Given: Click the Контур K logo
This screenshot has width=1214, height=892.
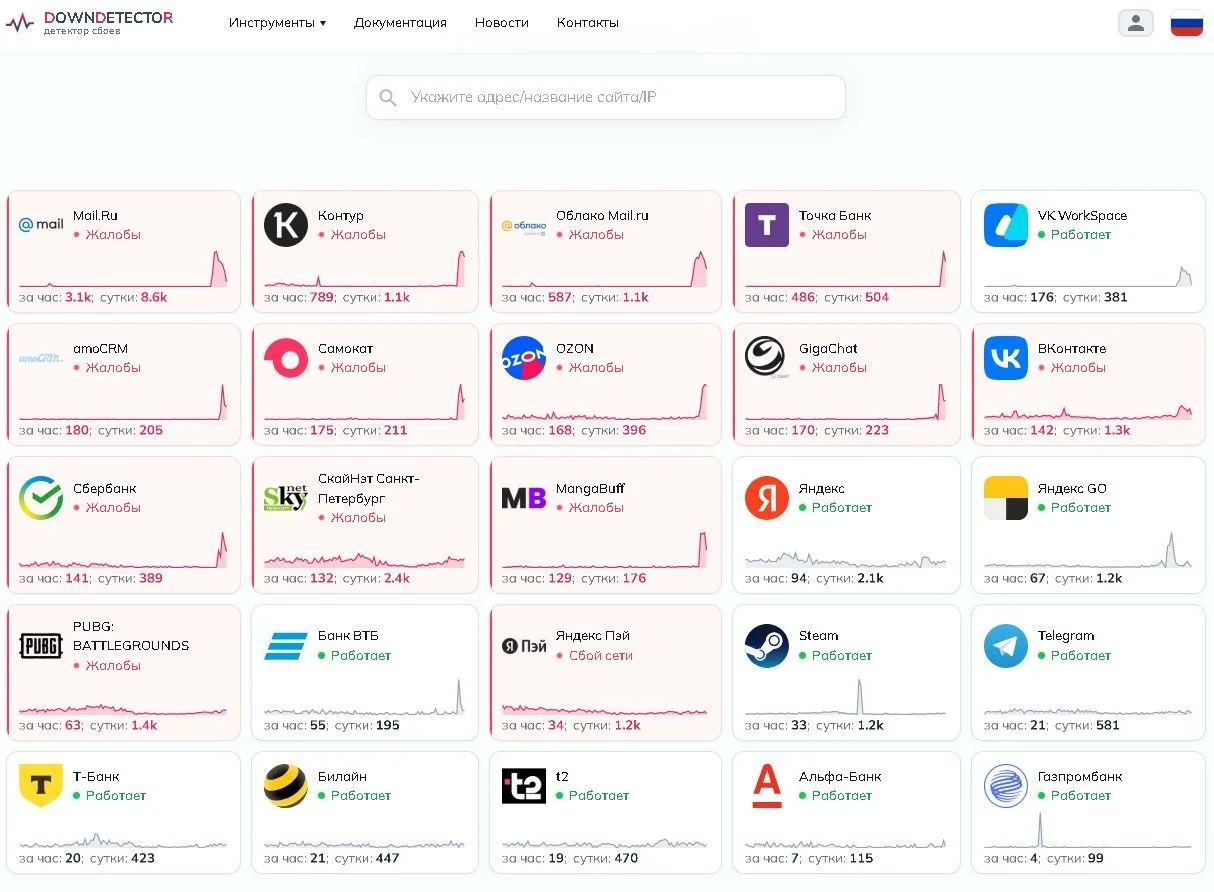Looking at the screenshot, I should pyautogui.click(x=286, y=225).
